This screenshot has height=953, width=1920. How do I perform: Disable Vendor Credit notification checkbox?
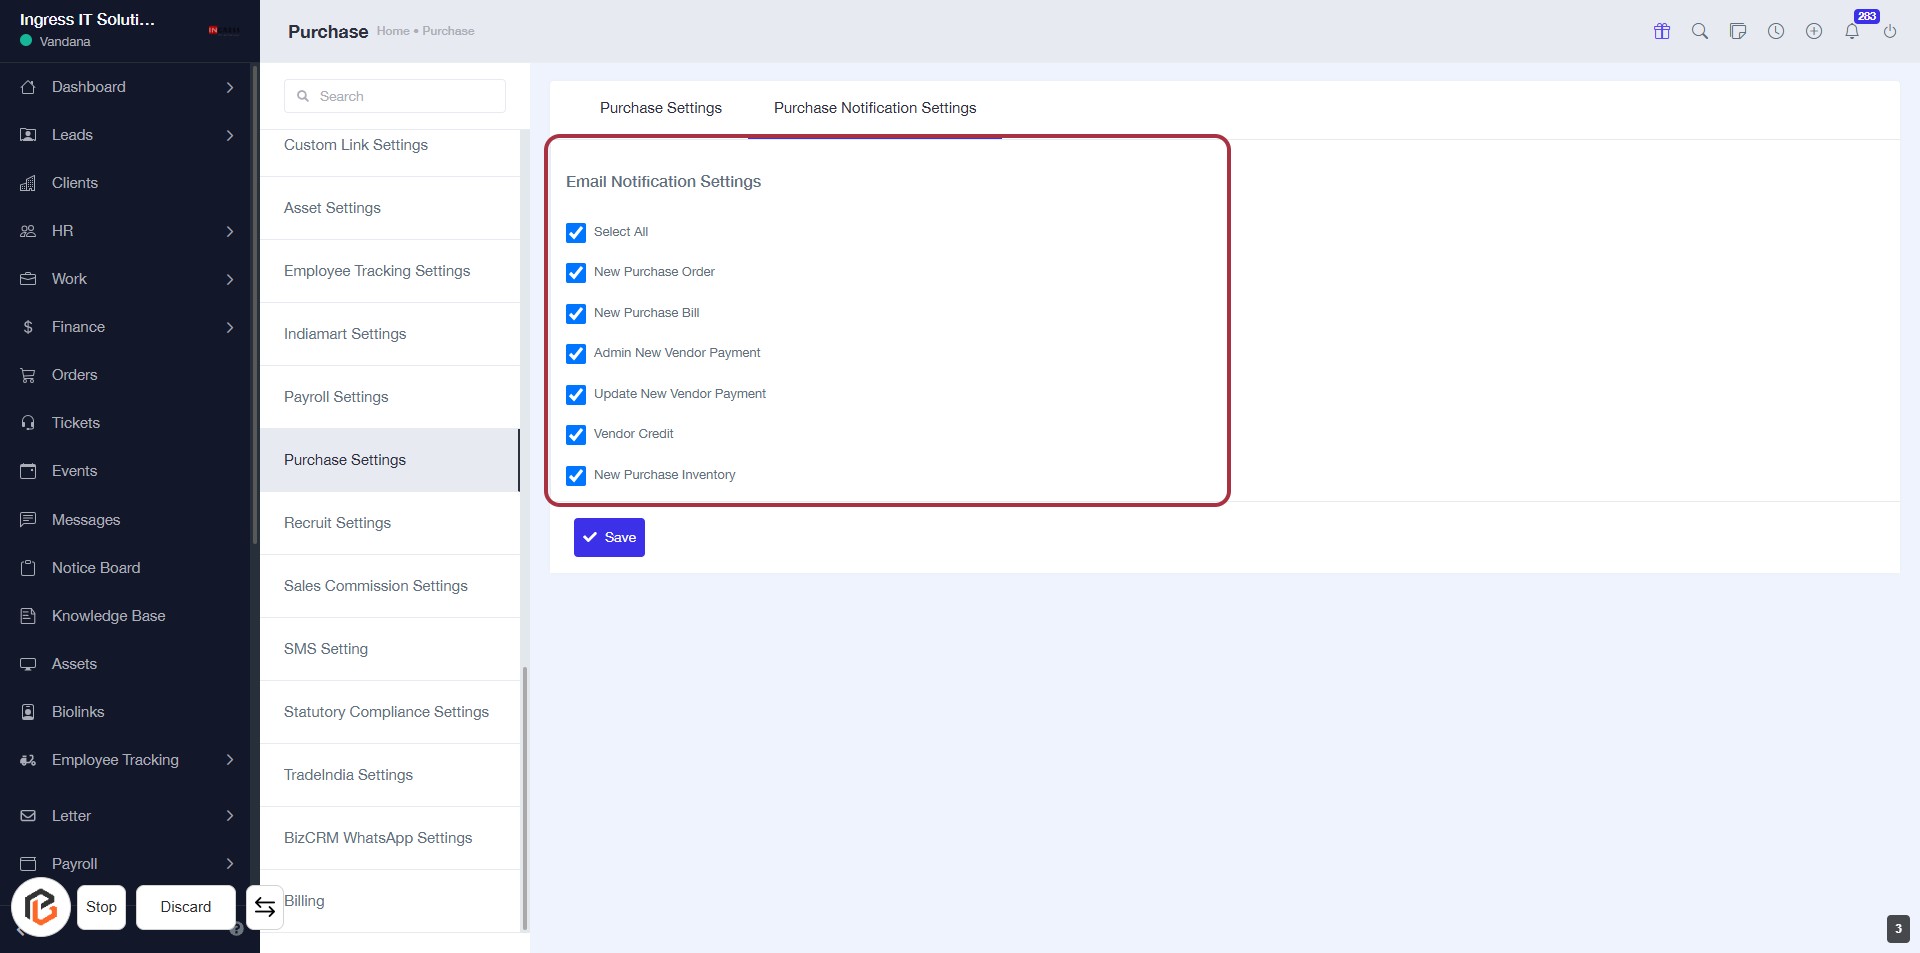click(x=576, y=435)
